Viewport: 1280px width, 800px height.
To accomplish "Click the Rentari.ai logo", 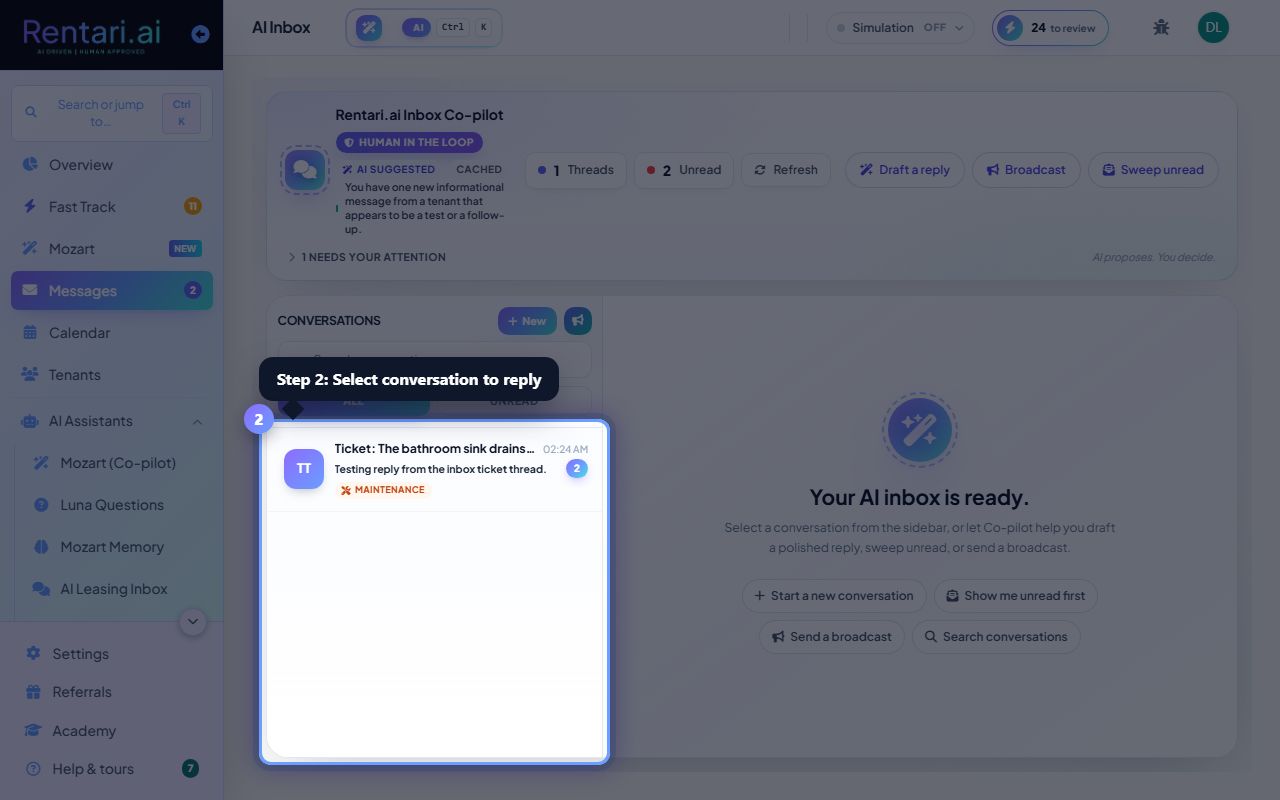I will pyautogui.click(x=91, y=34).
